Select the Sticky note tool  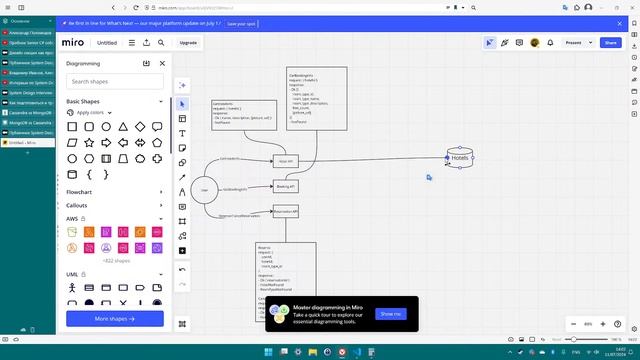pos(182,148)
